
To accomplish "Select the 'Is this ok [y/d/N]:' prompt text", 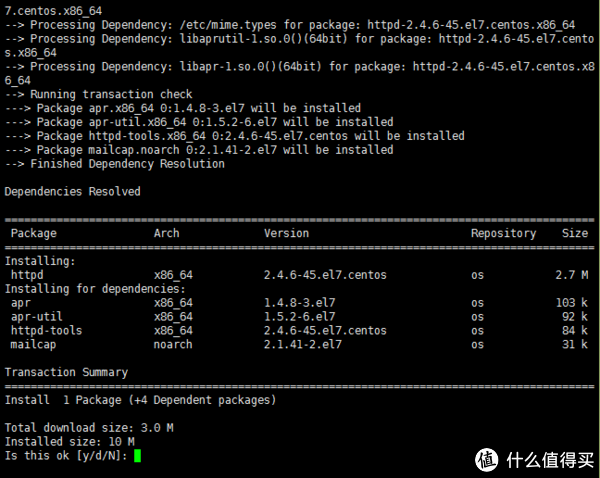I will (66, 456).
